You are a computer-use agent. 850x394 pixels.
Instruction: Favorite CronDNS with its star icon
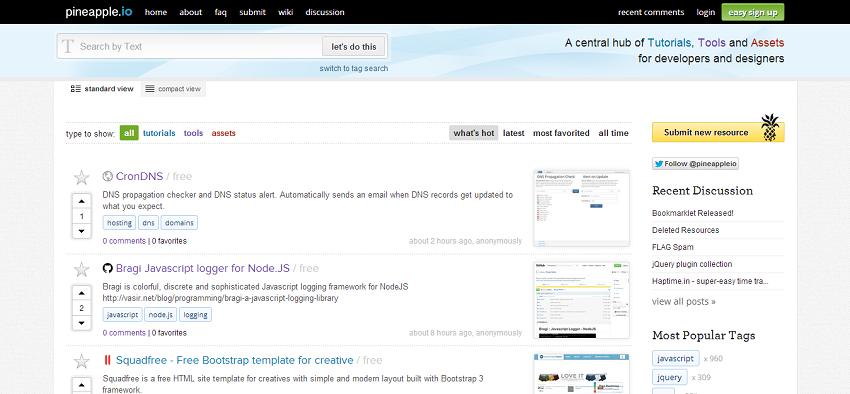(x=81, y=177)
